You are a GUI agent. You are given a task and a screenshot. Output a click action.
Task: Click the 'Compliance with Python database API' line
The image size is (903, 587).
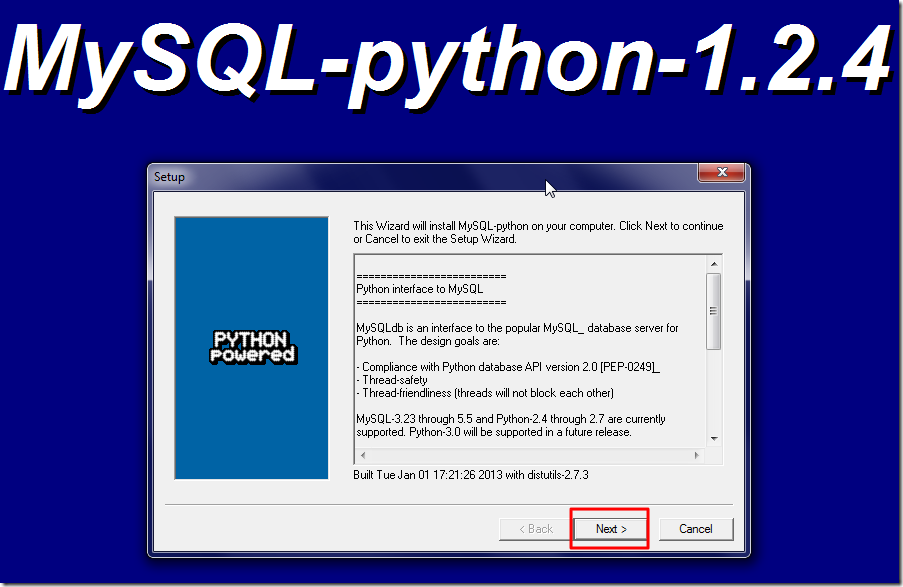[x=508, y=367]
